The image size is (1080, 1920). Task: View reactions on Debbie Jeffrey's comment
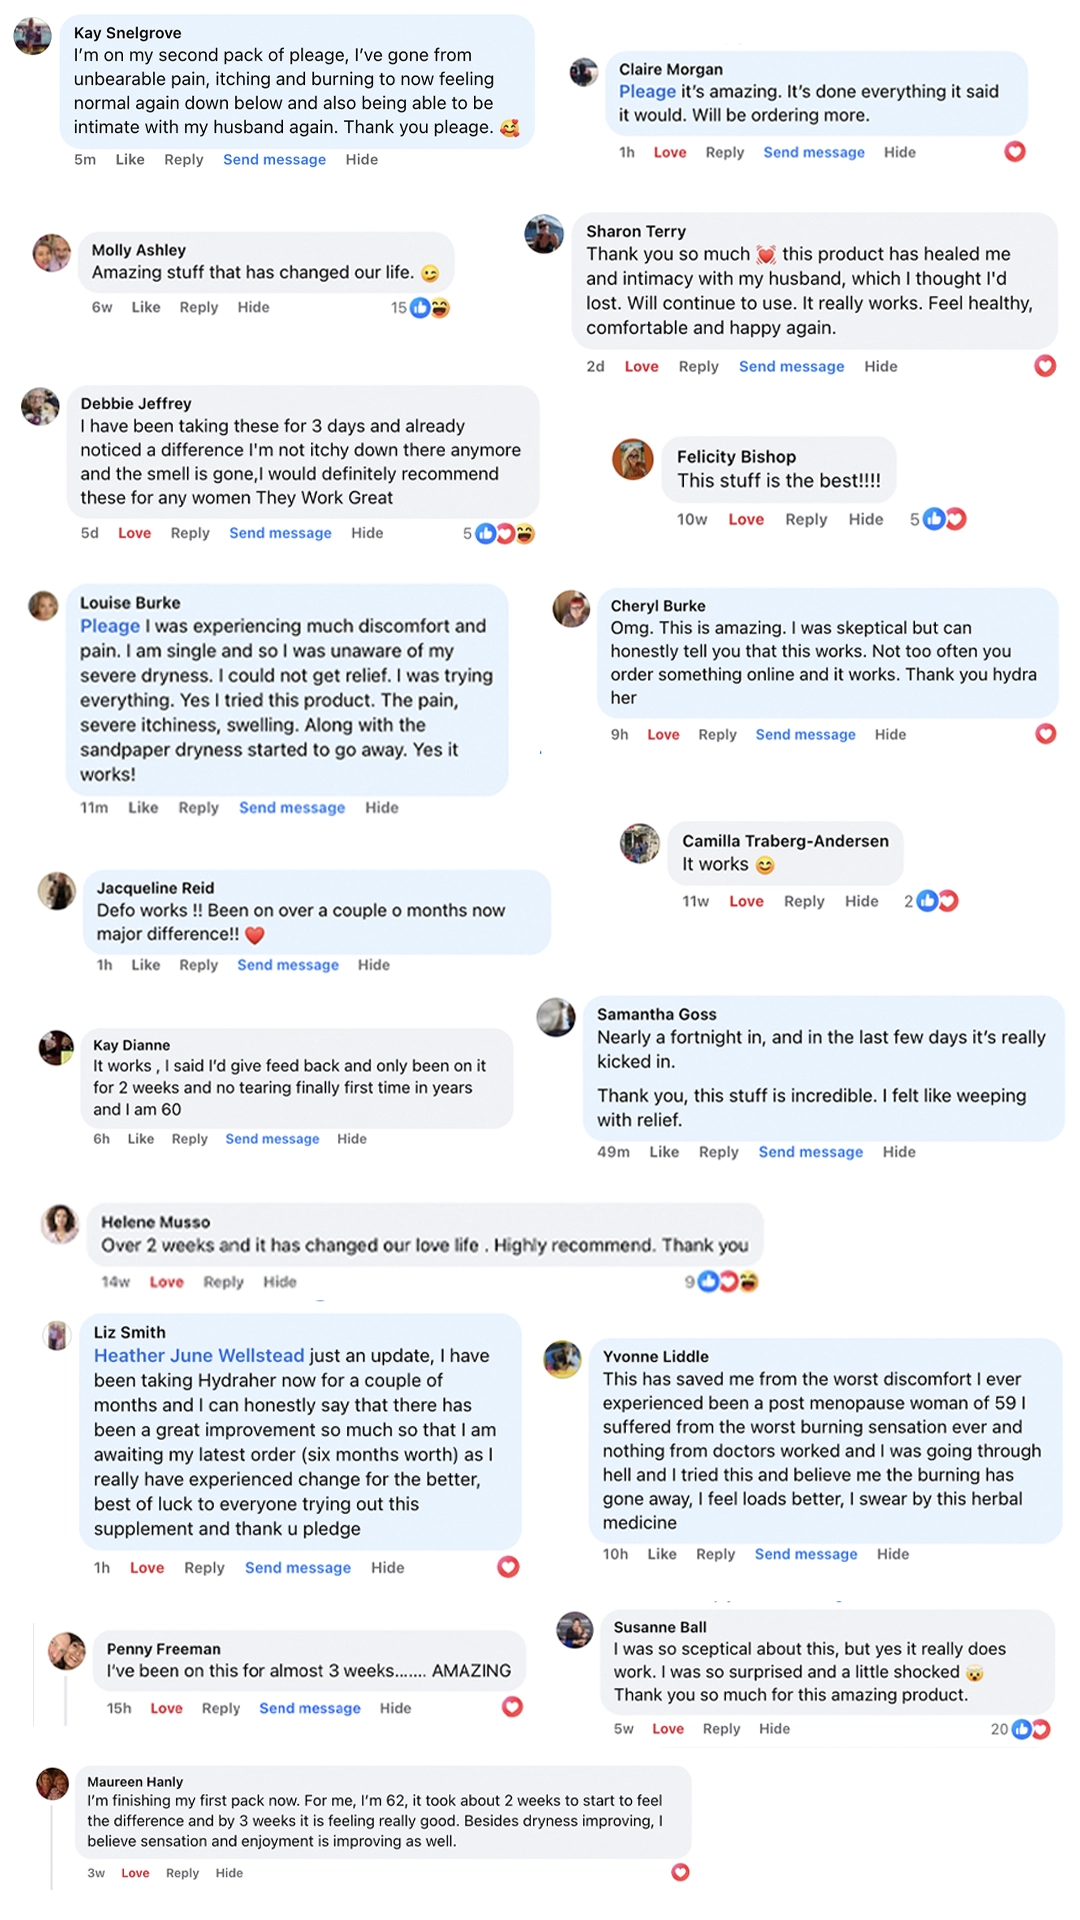(505, 534)
